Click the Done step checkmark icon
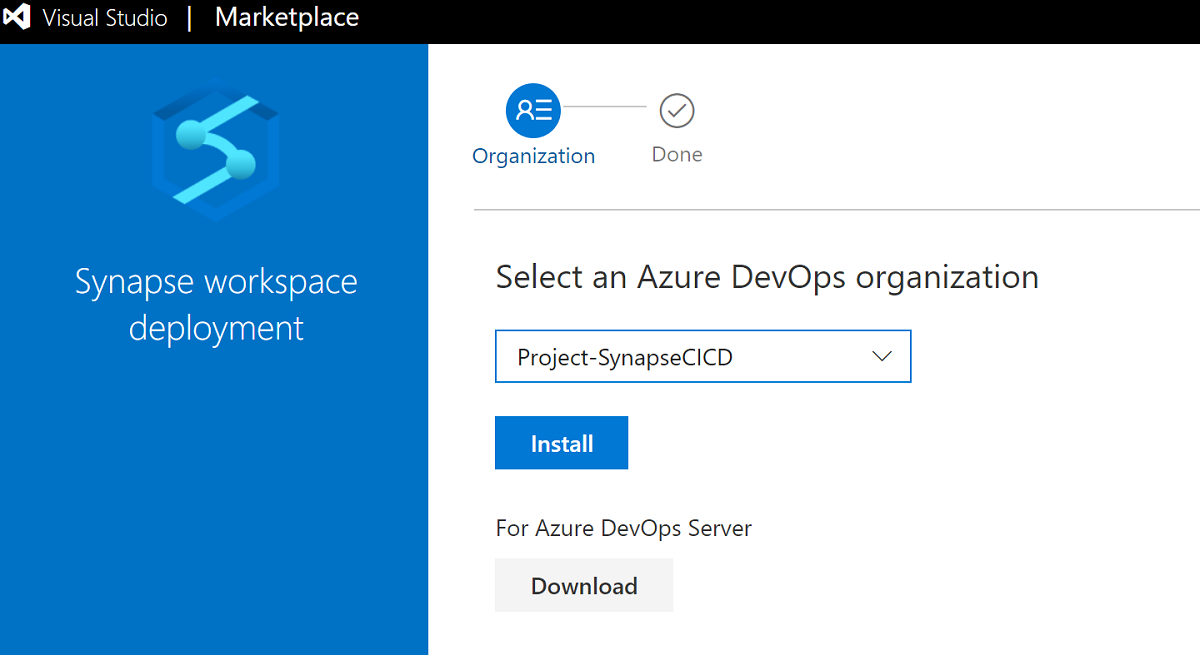 click(677, 112)
